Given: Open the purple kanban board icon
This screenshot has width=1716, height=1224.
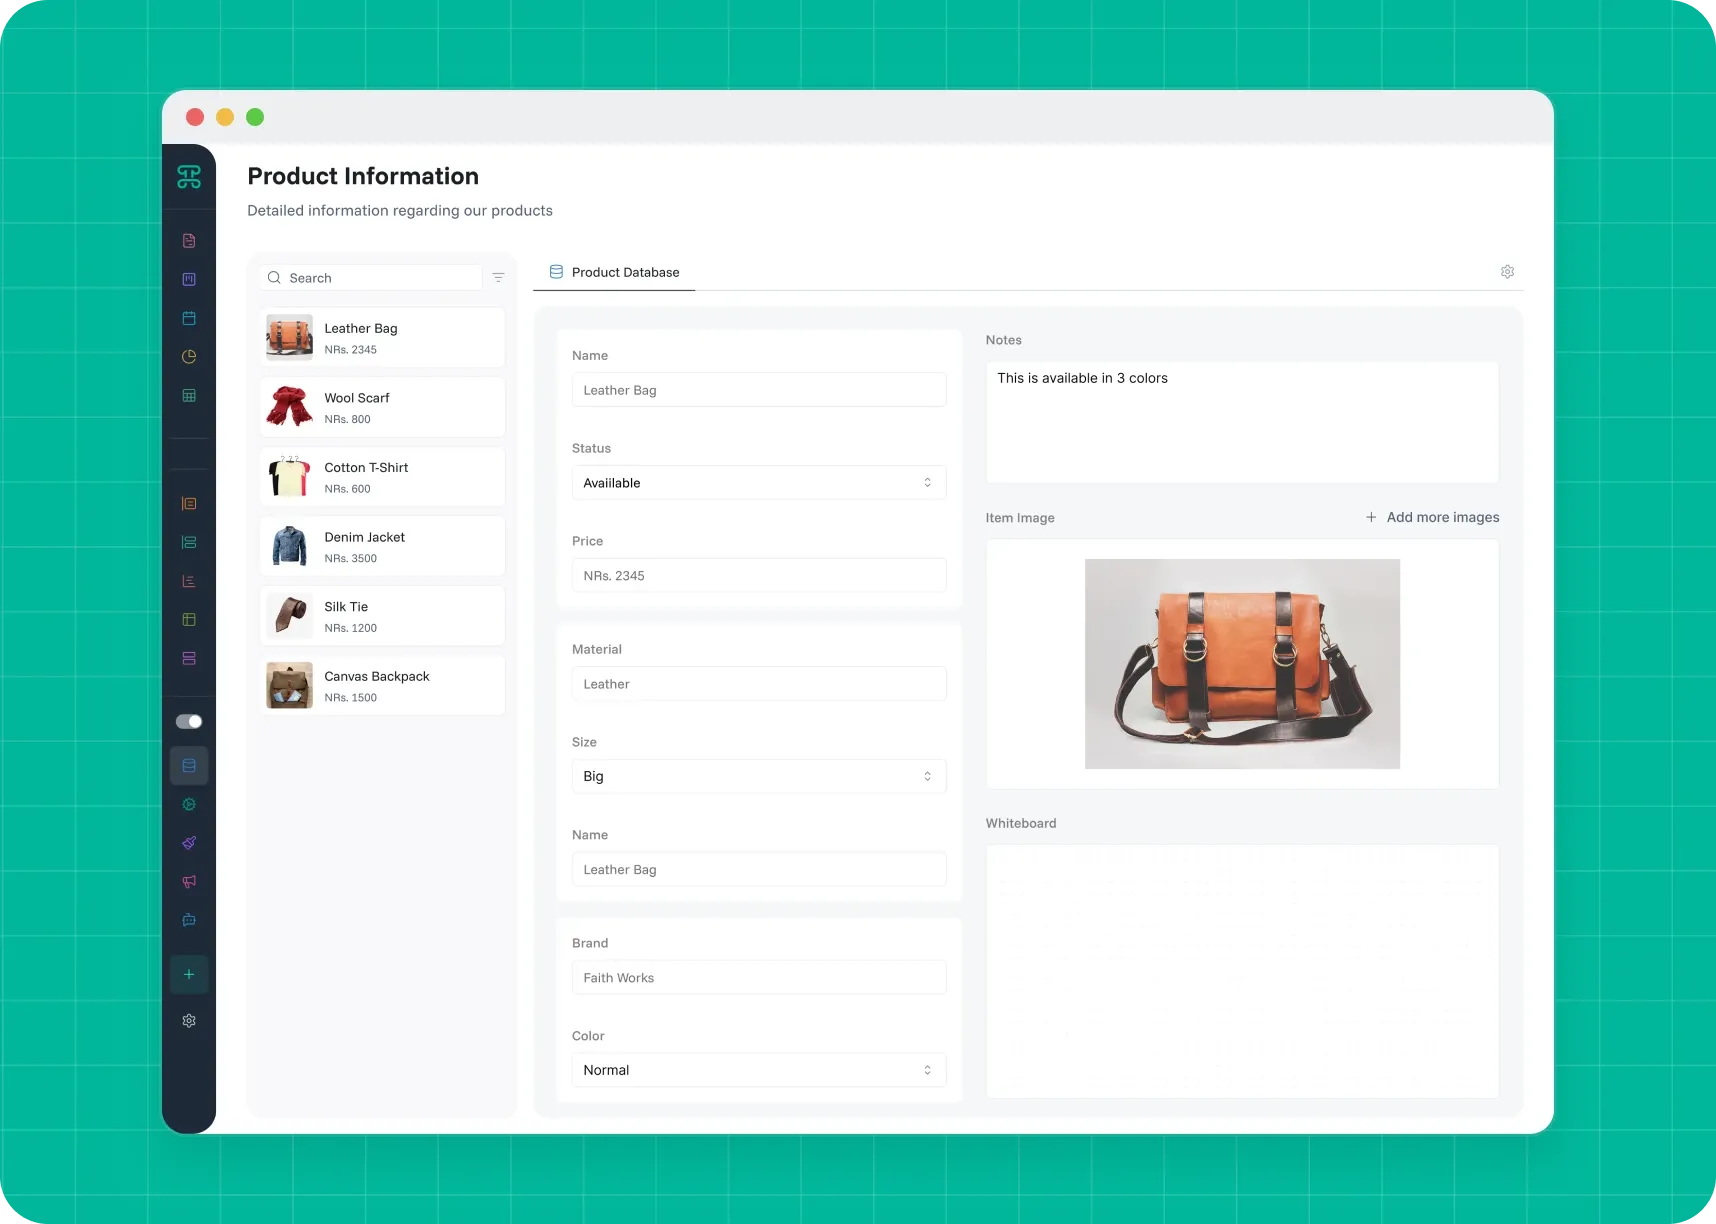Looking at the screenshot, I should point(189,279).
